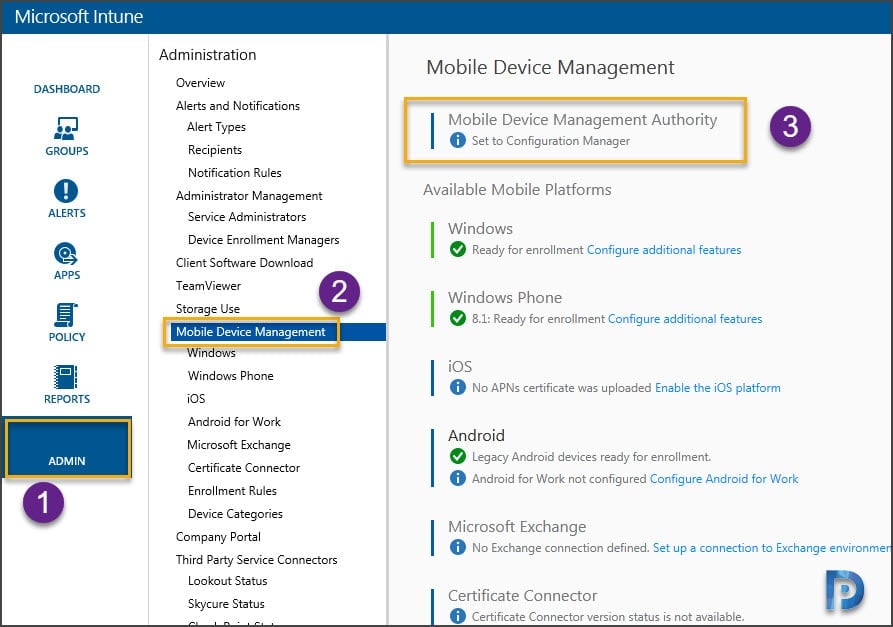The height and width of the screenshot is (627, 893).
Task: Click Configure additional features for Windows Phone
Action: (685, 319)
